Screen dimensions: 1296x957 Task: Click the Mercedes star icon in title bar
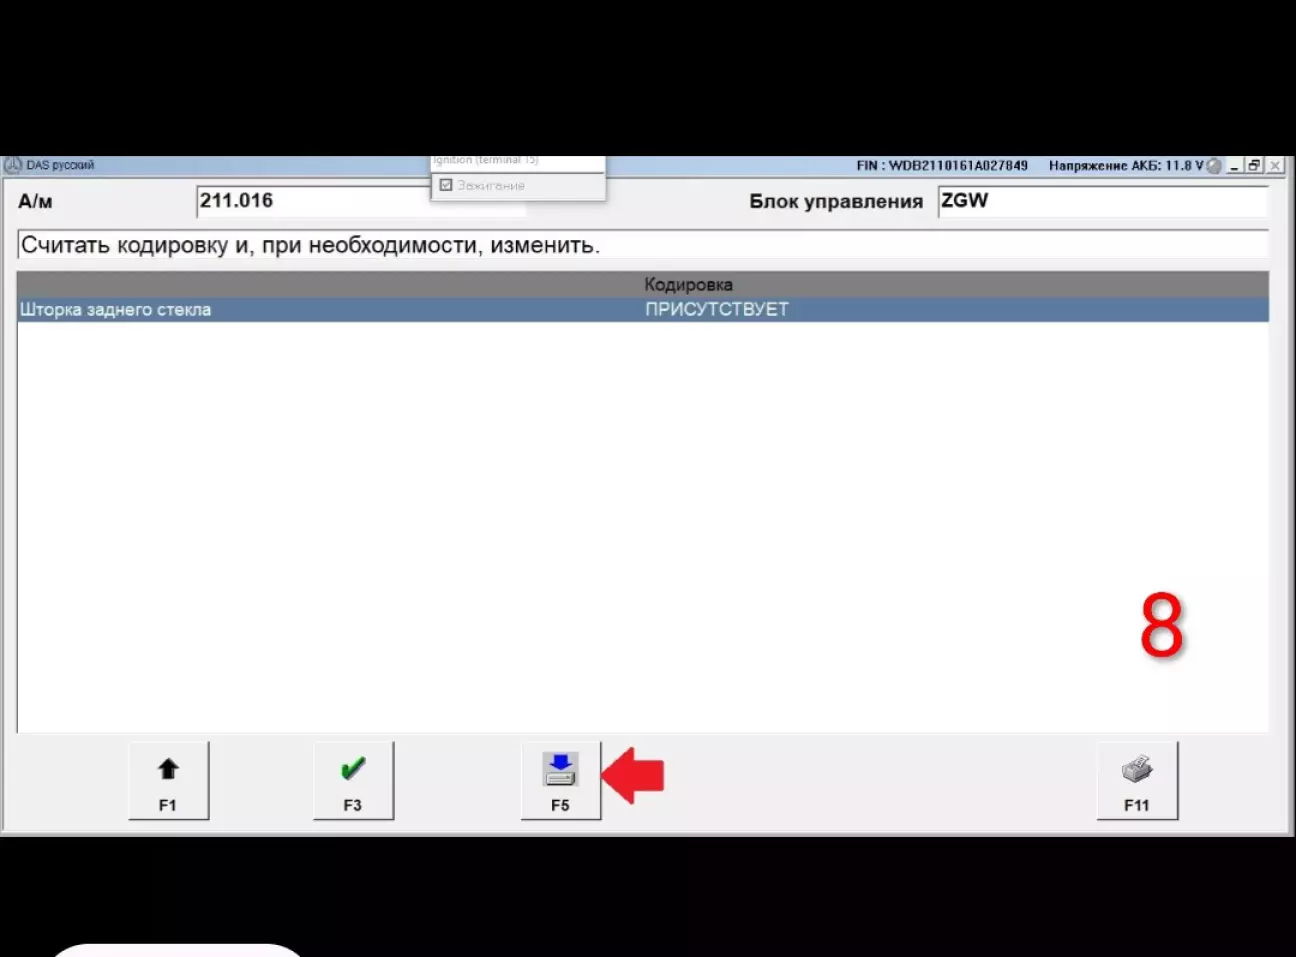click(13, 165)
